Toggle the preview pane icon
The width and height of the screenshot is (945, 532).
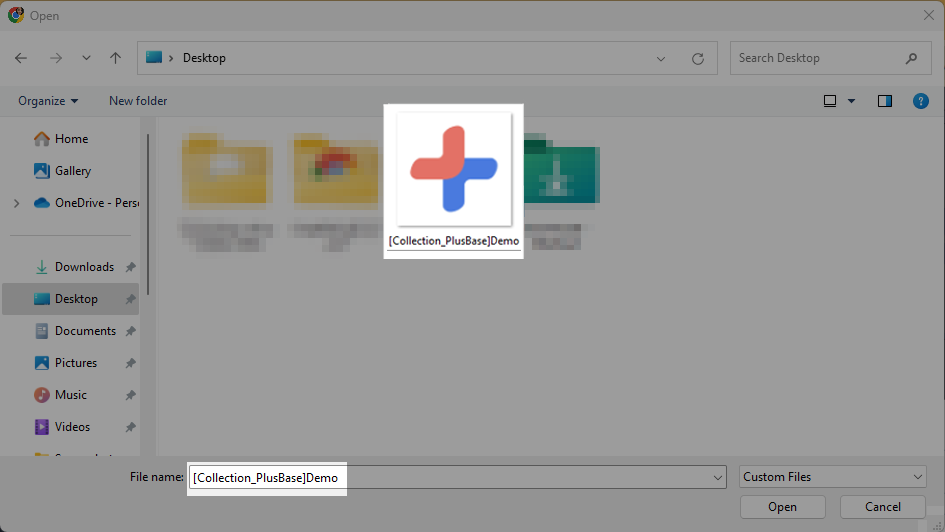click(x=885, y=101)
